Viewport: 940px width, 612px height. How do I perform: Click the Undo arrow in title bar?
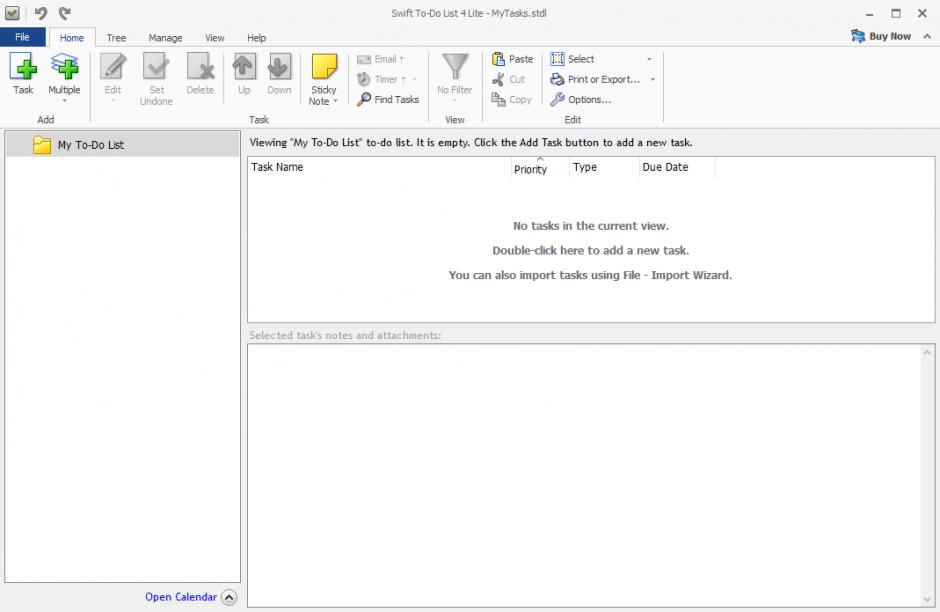click(x=41, y=13)
